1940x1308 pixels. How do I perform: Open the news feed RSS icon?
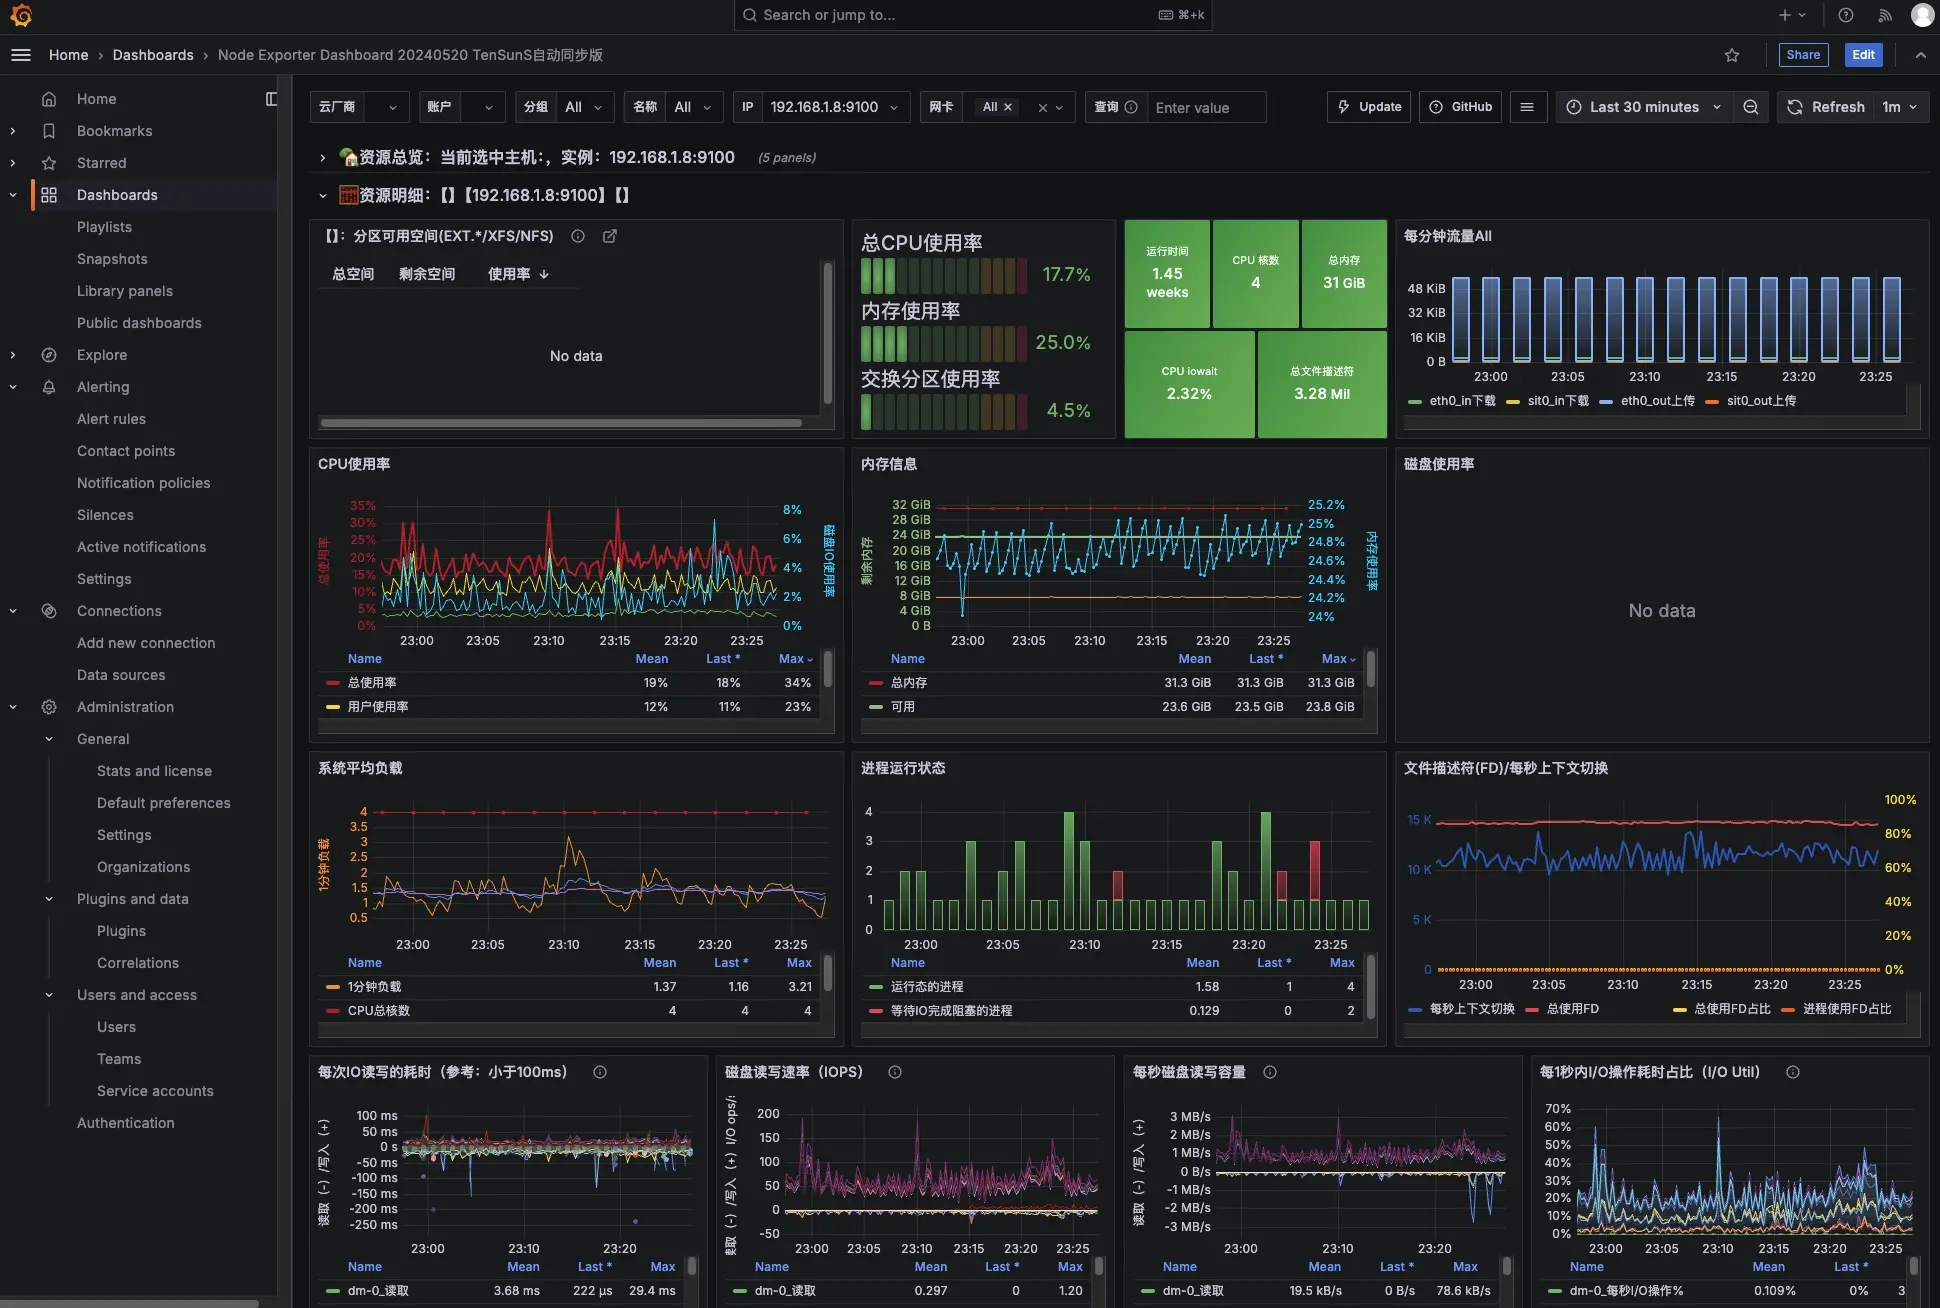coord(1885,15)
